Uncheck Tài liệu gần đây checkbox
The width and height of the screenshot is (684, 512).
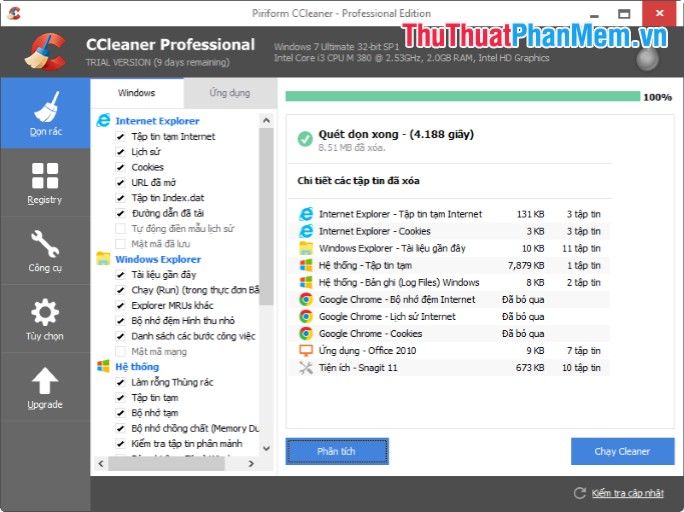(120, 274)
